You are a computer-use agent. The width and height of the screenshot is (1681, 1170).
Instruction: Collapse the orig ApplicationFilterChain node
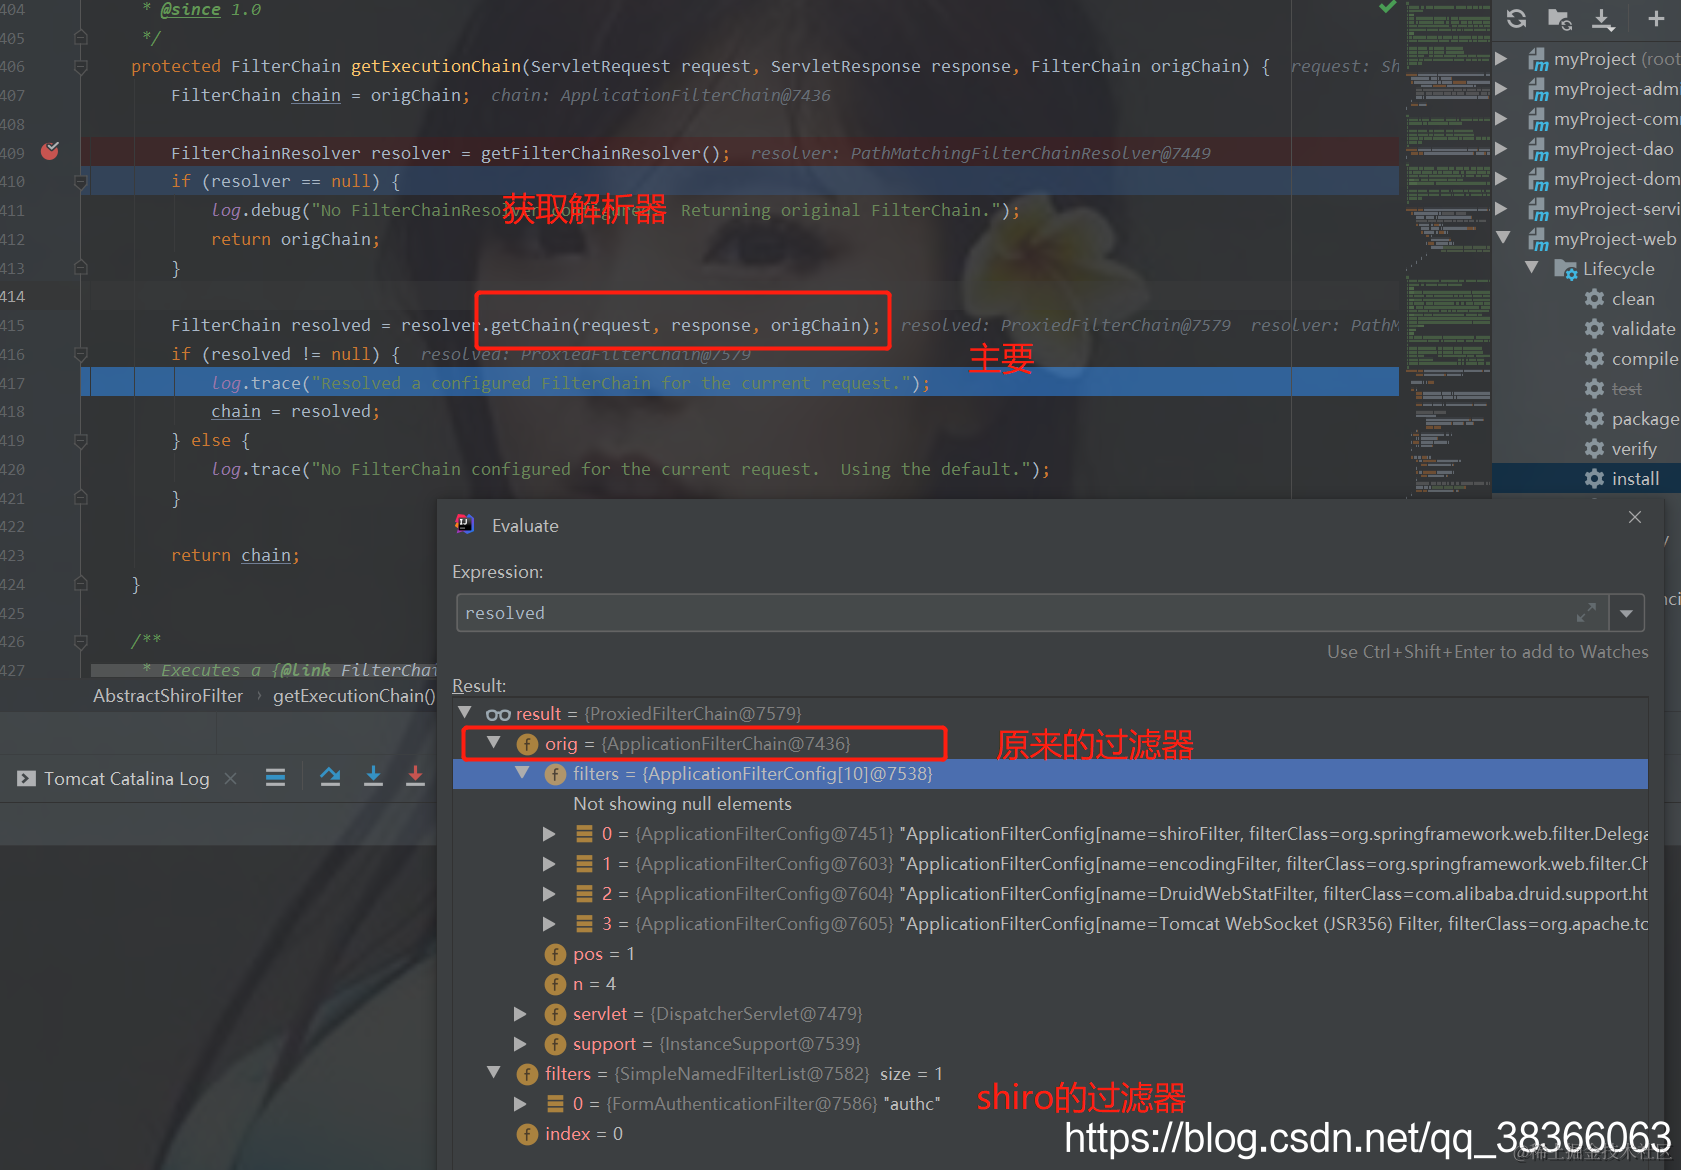493,742
